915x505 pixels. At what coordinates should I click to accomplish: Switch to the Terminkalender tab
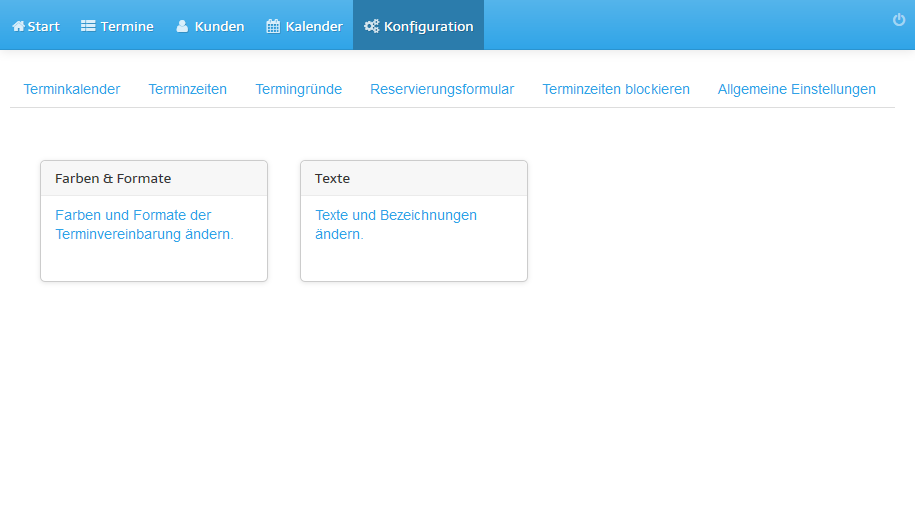[x=72, y=89]
